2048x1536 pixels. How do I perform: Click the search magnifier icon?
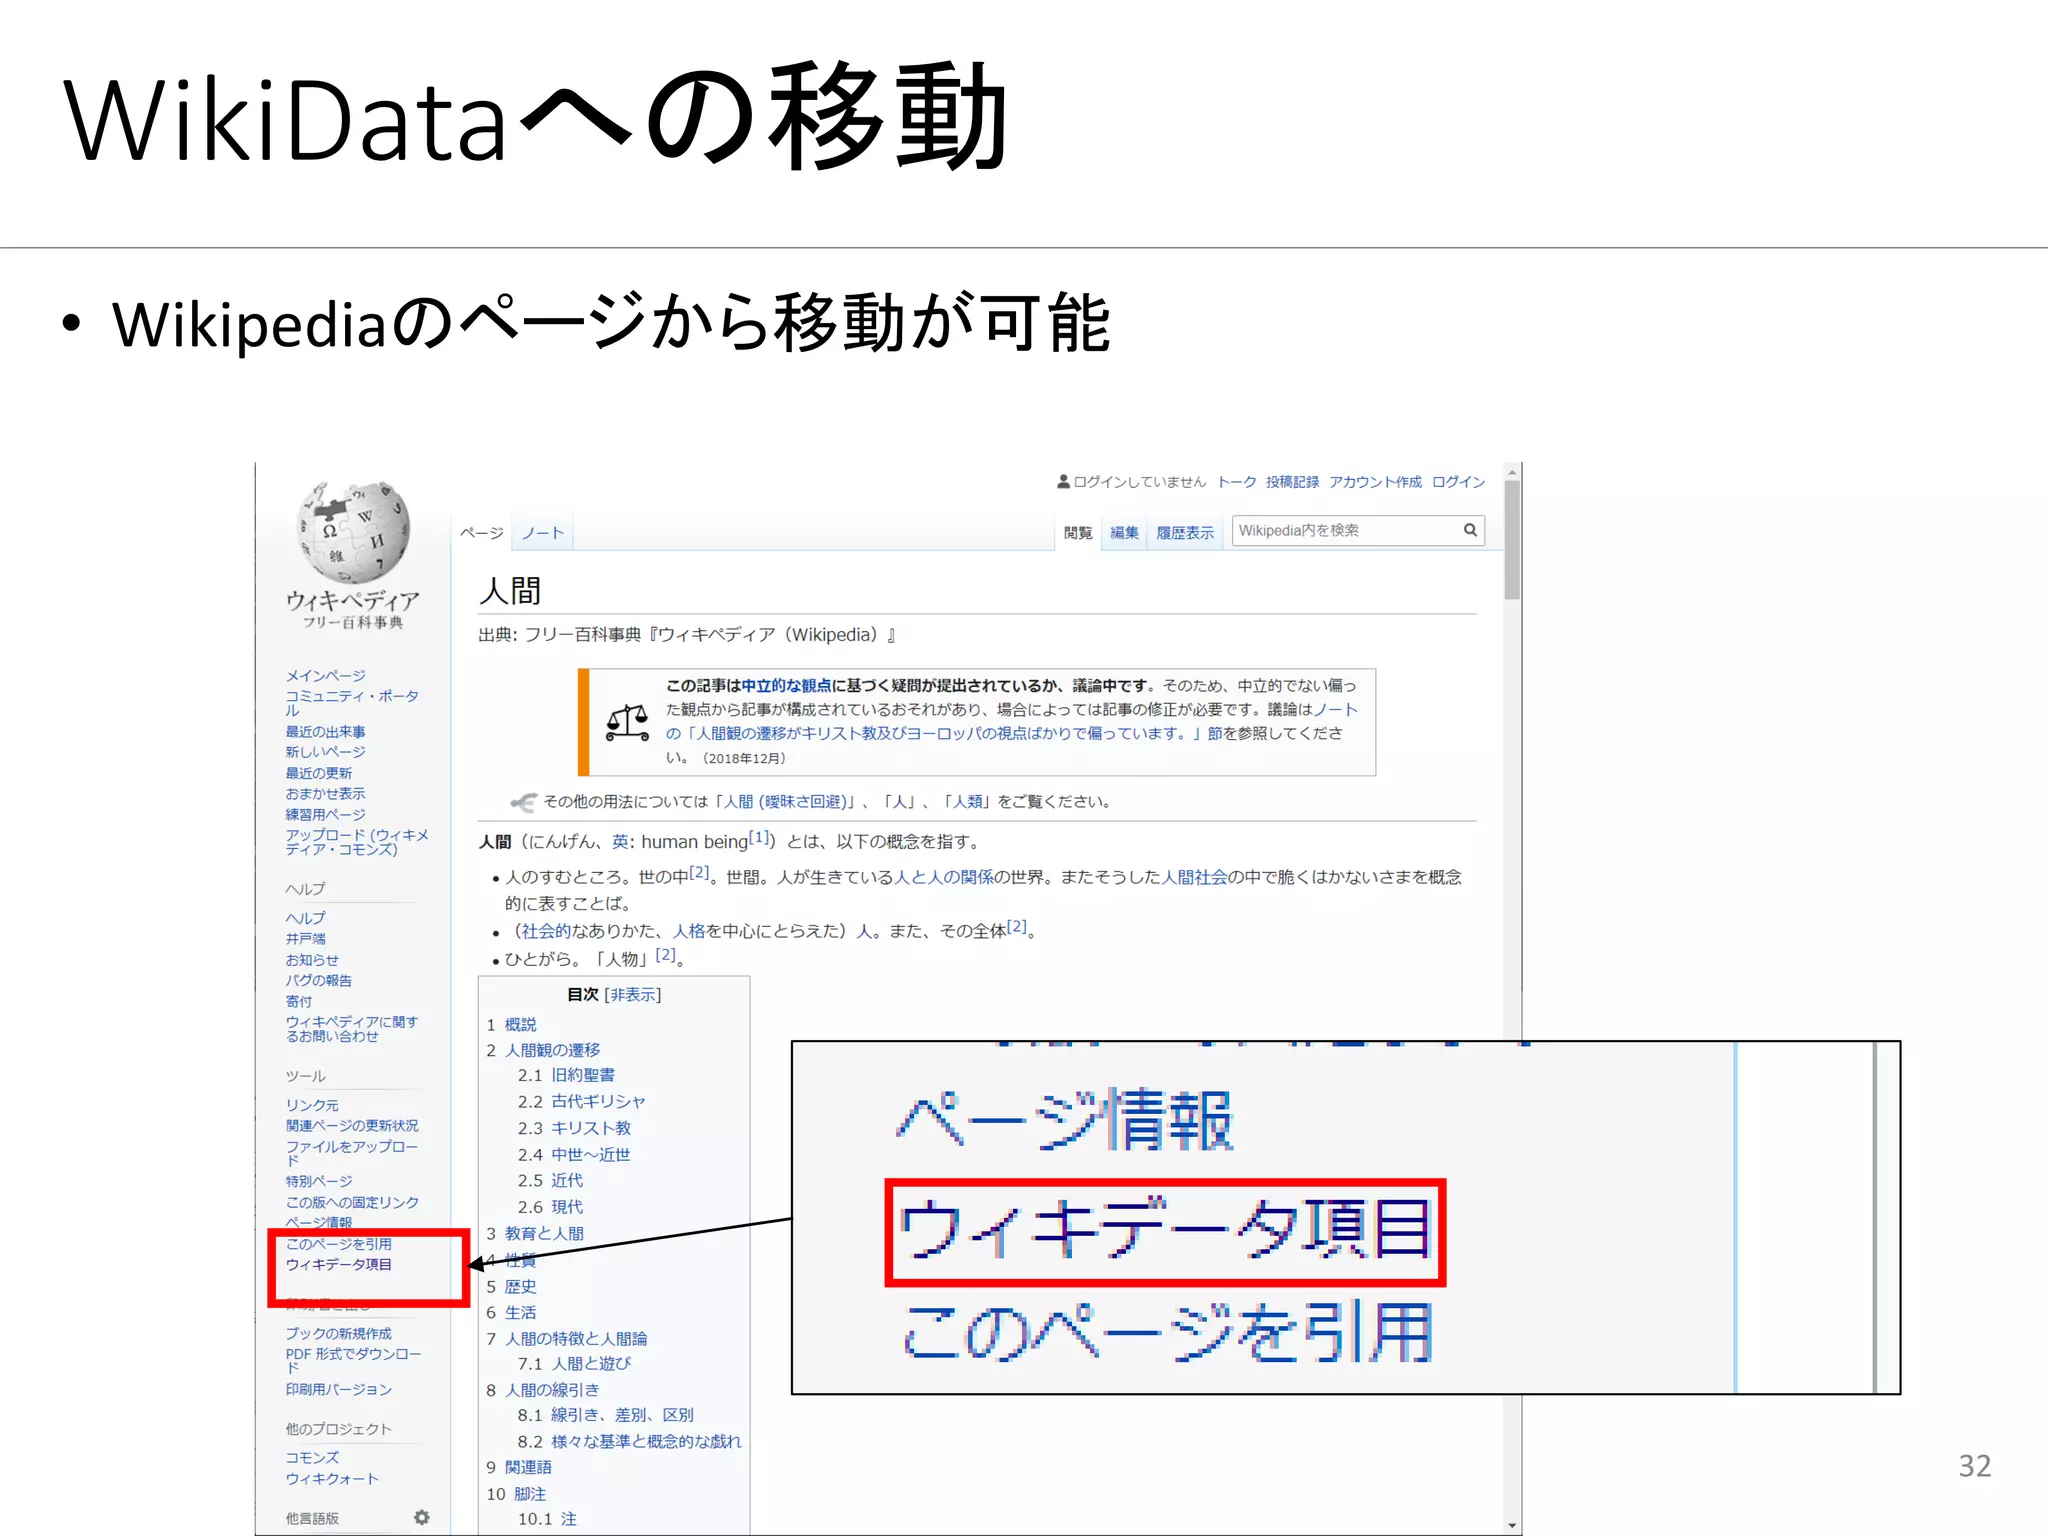[x=1470, y=530]
